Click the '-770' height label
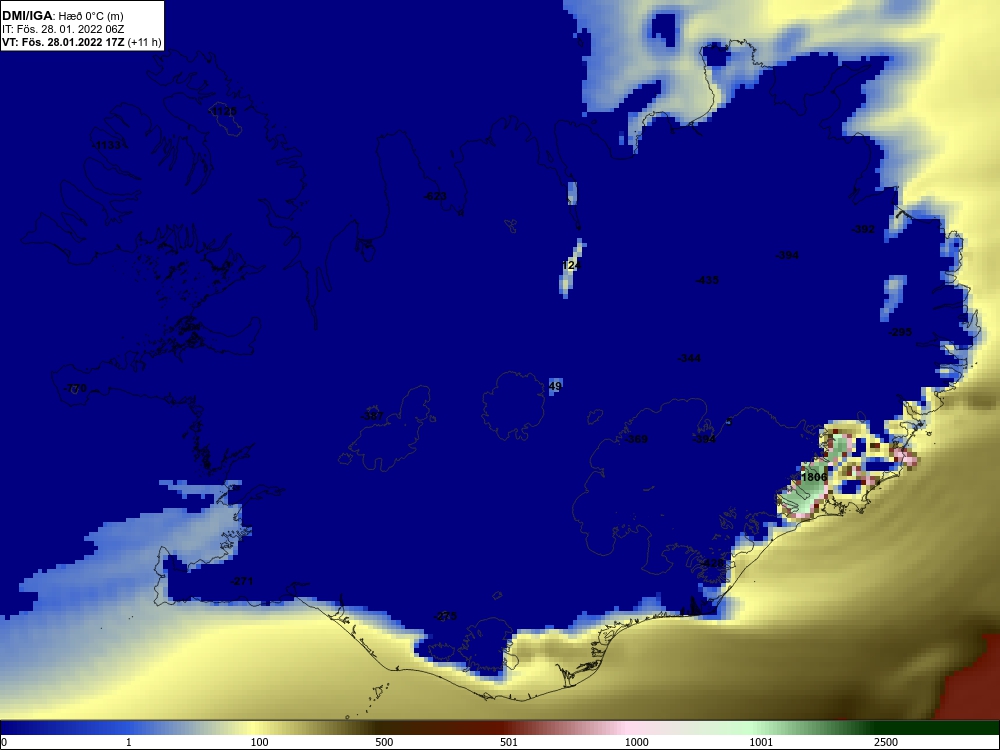Image resolution: width=1000 pixels, height=750 pixels. 75,388
